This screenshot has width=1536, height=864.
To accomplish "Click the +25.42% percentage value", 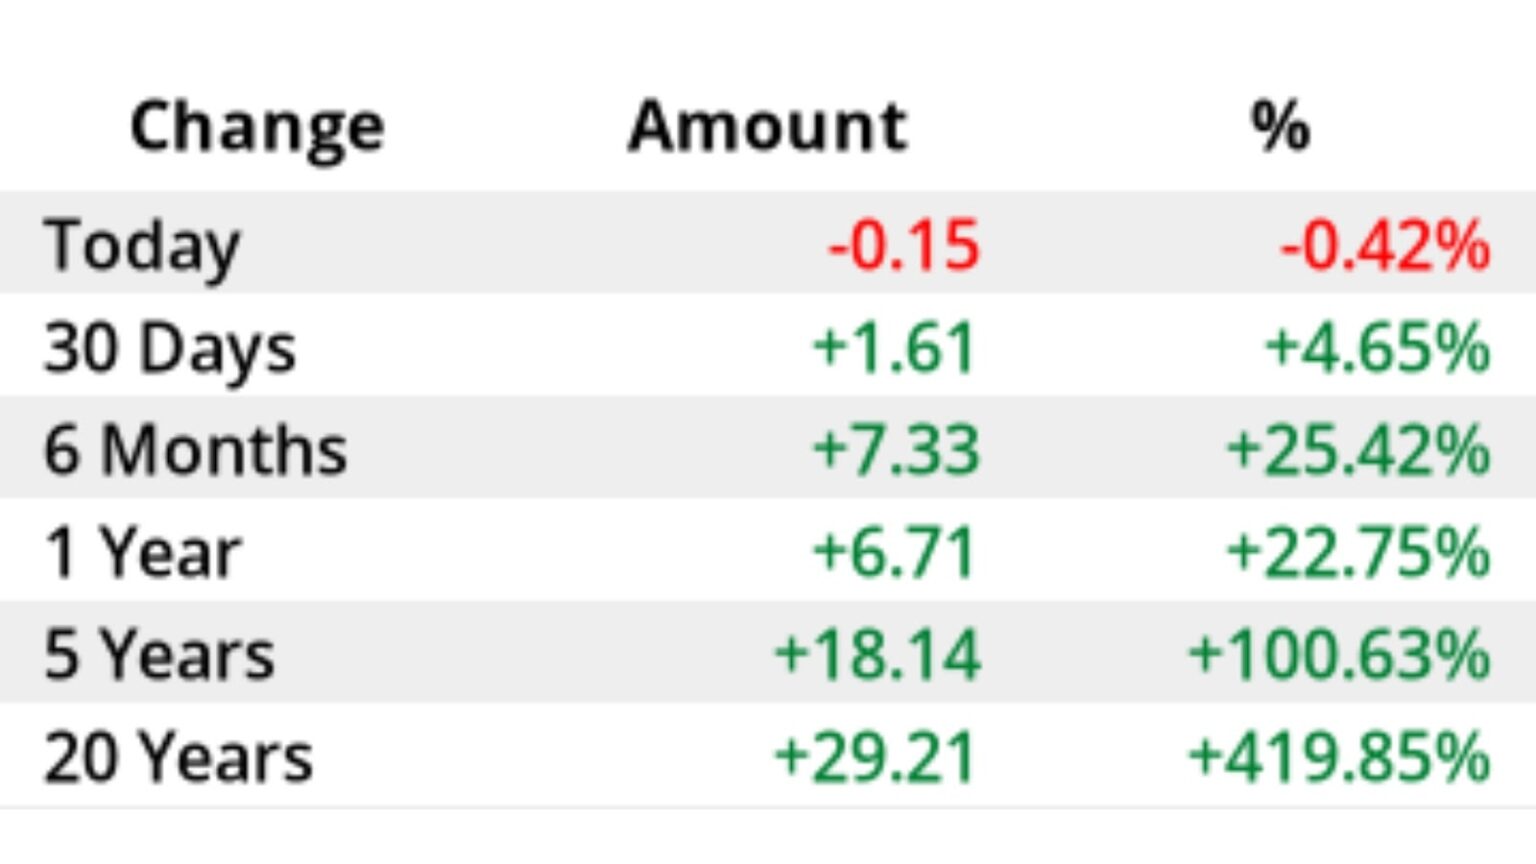I will [x=1358, y=450].
